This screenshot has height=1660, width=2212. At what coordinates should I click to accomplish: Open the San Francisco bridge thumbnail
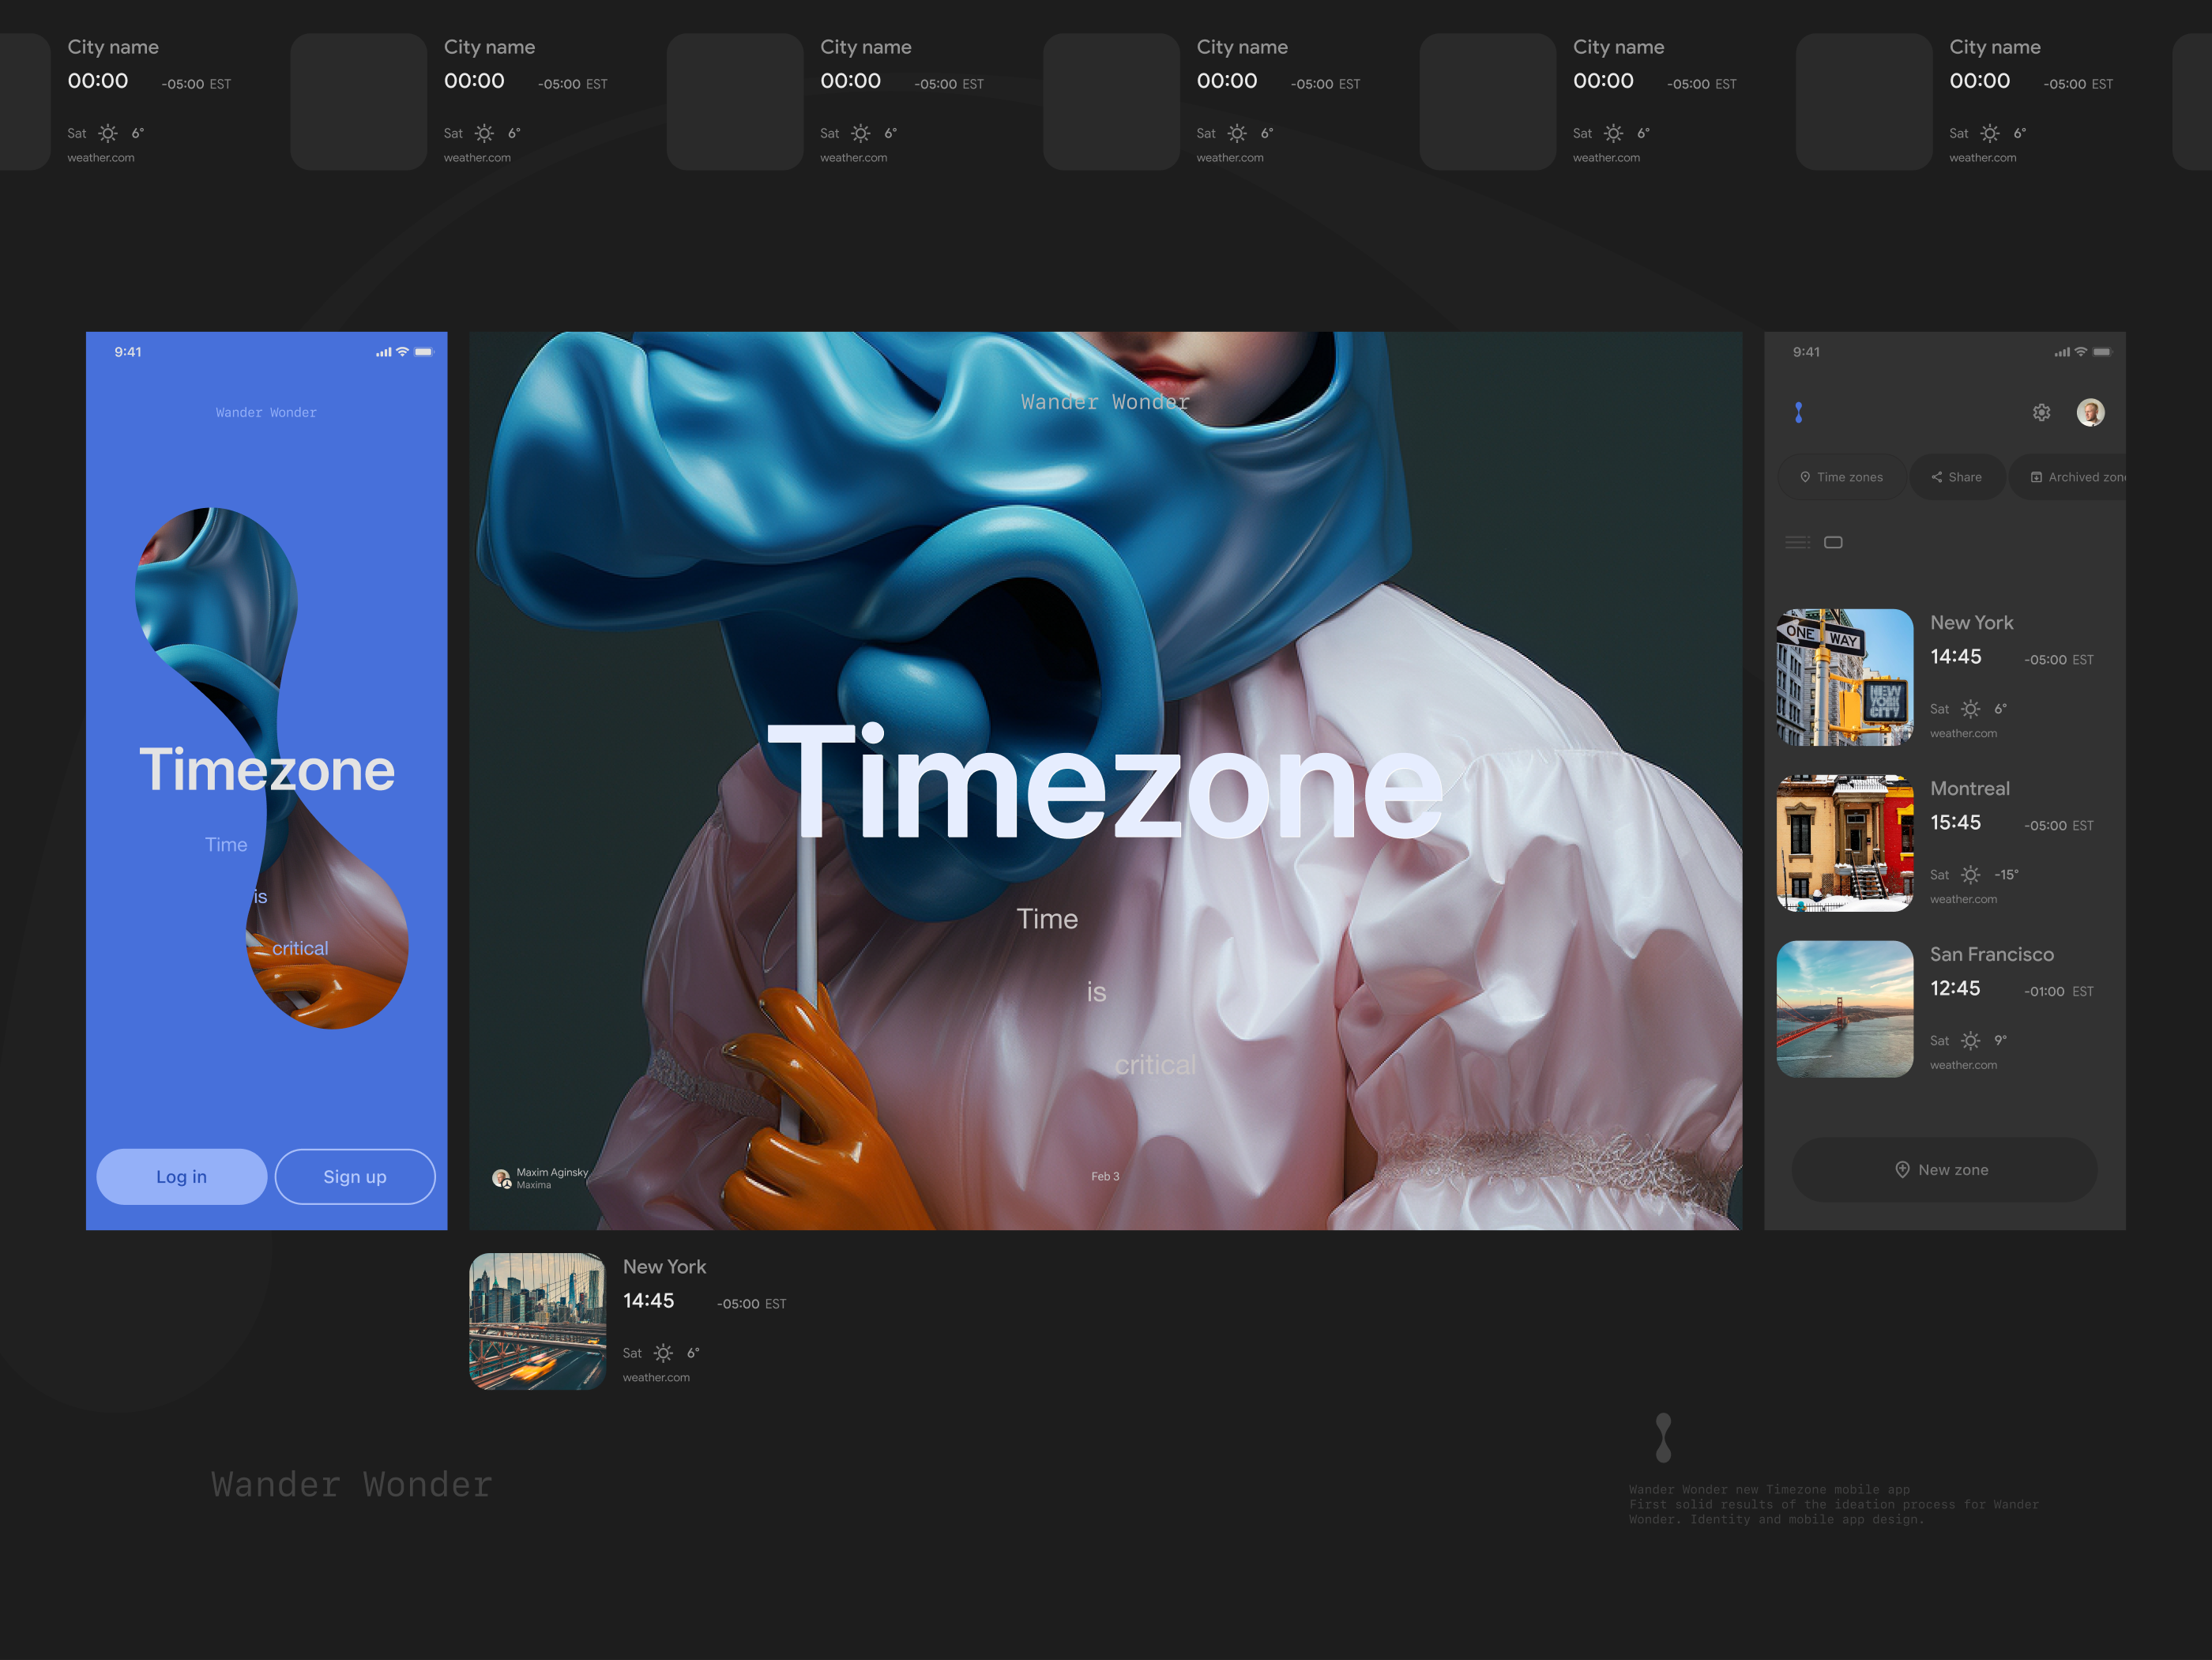[1844, 1008]
